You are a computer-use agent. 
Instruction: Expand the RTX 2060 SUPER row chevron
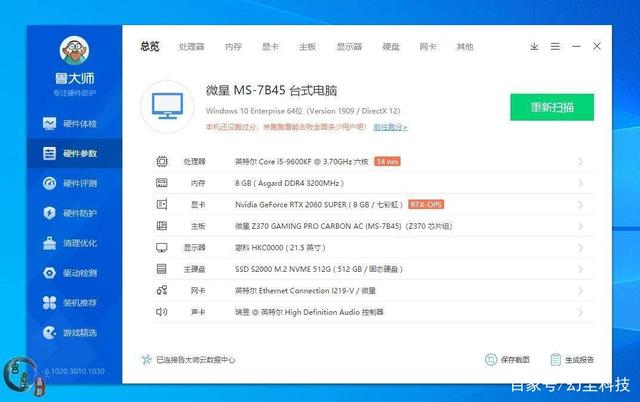coord(580,205)
